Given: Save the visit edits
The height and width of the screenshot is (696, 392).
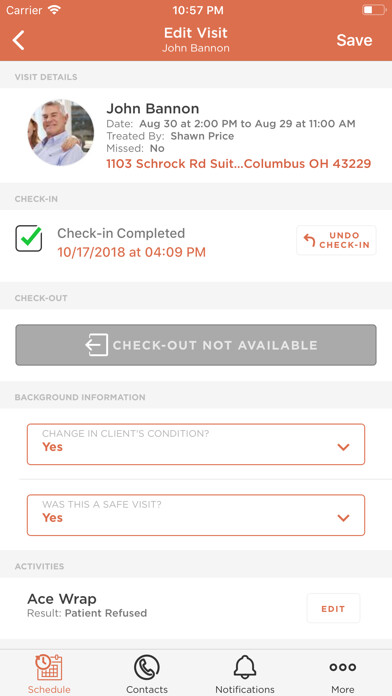Looking at the screenshot, I should 354,40.
